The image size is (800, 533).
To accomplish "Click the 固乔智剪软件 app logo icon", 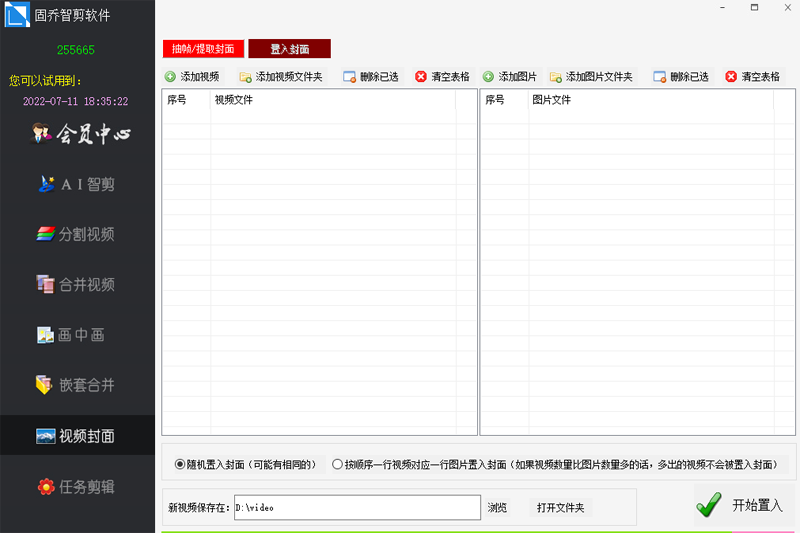I will coord(17,14).
